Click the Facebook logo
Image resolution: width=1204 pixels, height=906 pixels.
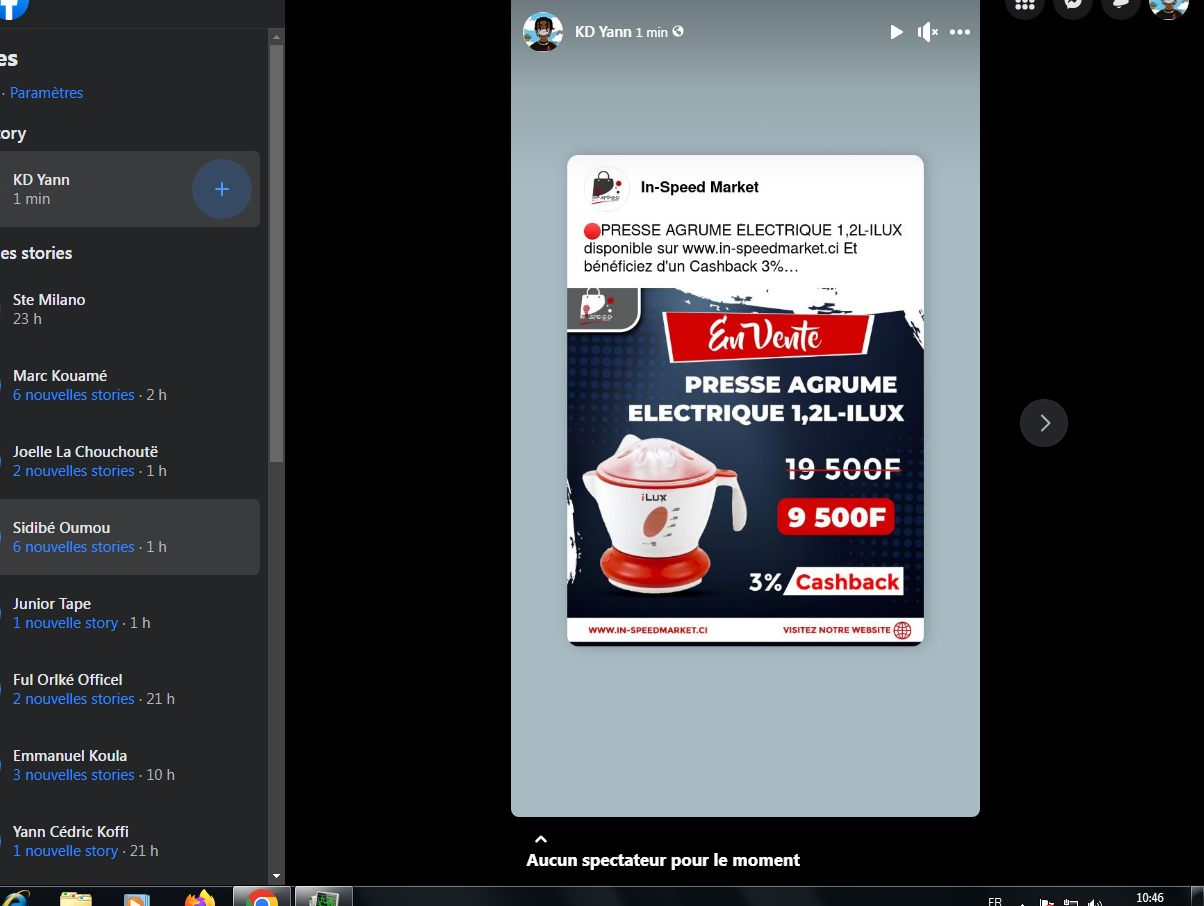coord(12,8)
